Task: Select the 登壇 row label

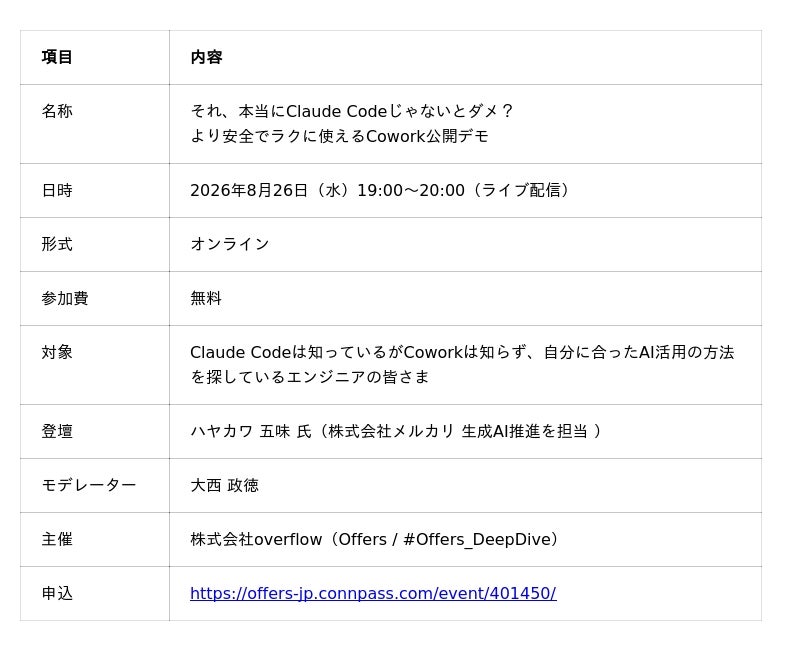Action: point(57,432)
